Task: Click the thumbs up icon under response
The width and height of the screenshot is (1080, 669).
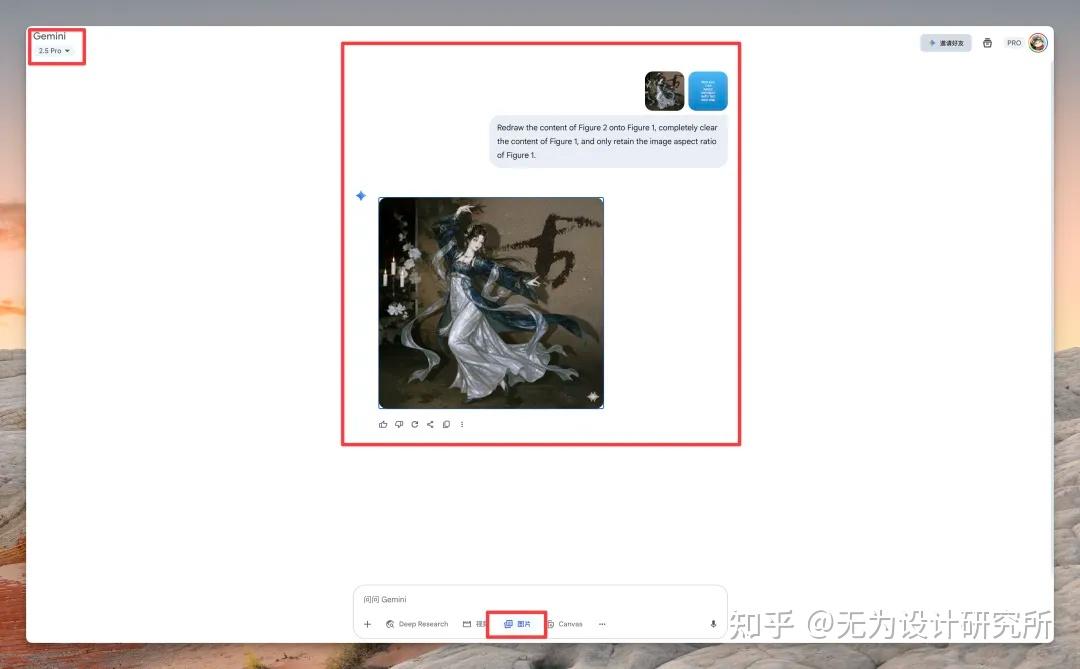Action: tap(383, 424)
